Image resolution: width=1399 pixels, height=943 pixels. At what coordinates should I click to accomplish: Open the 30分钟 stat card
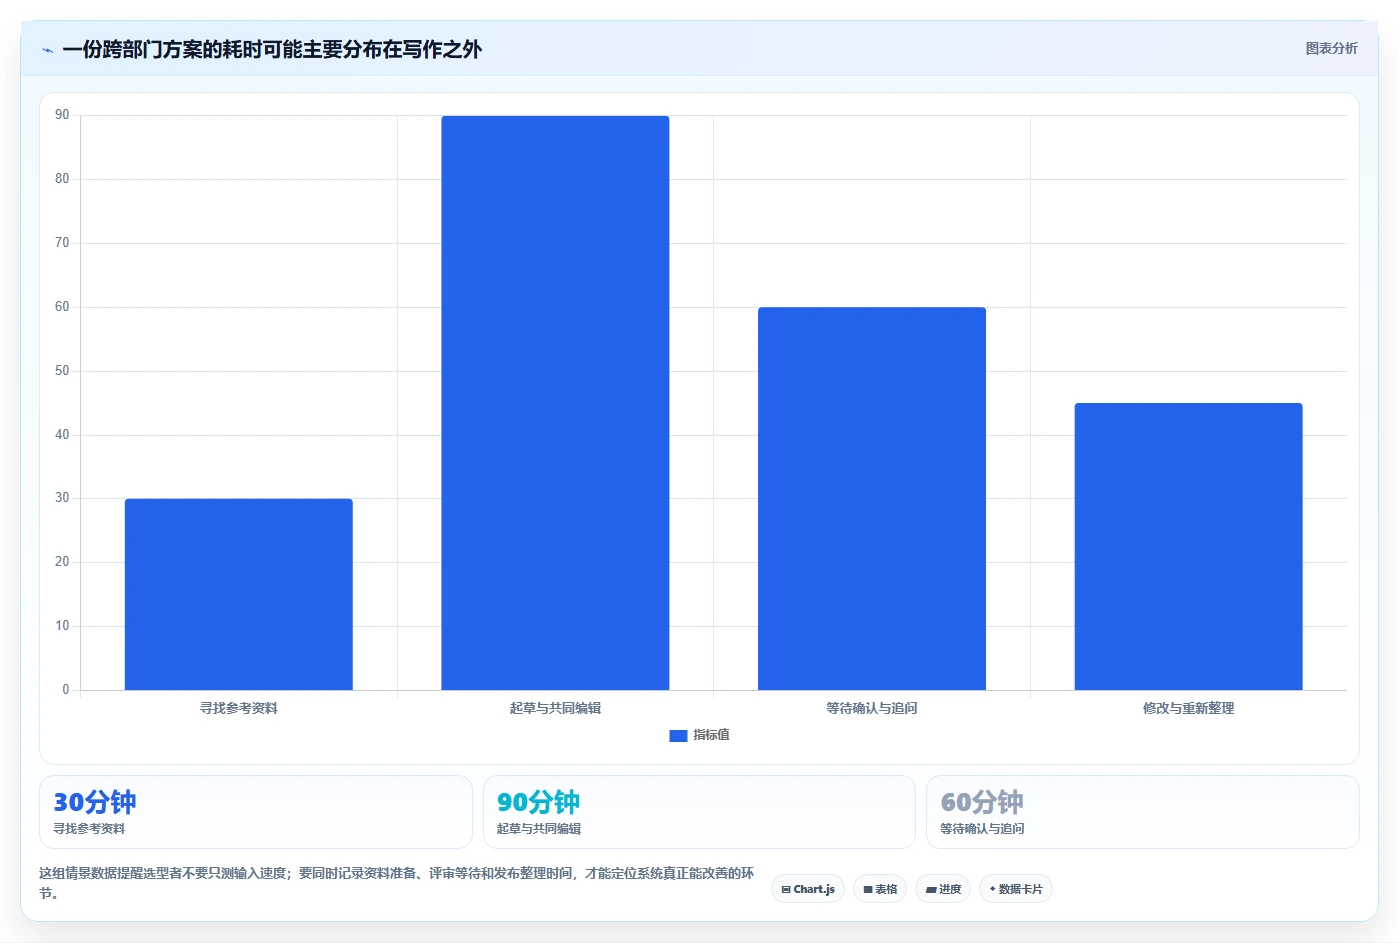(256, 812)
